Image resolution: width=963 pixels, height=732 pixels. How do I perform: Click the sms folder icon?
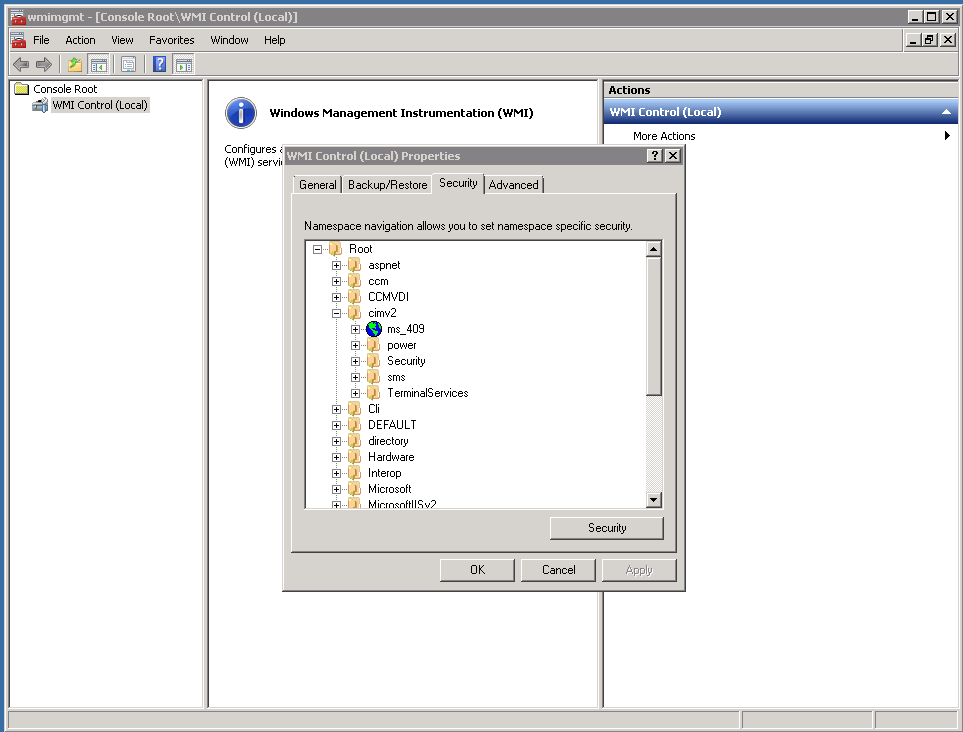[373, 377]
